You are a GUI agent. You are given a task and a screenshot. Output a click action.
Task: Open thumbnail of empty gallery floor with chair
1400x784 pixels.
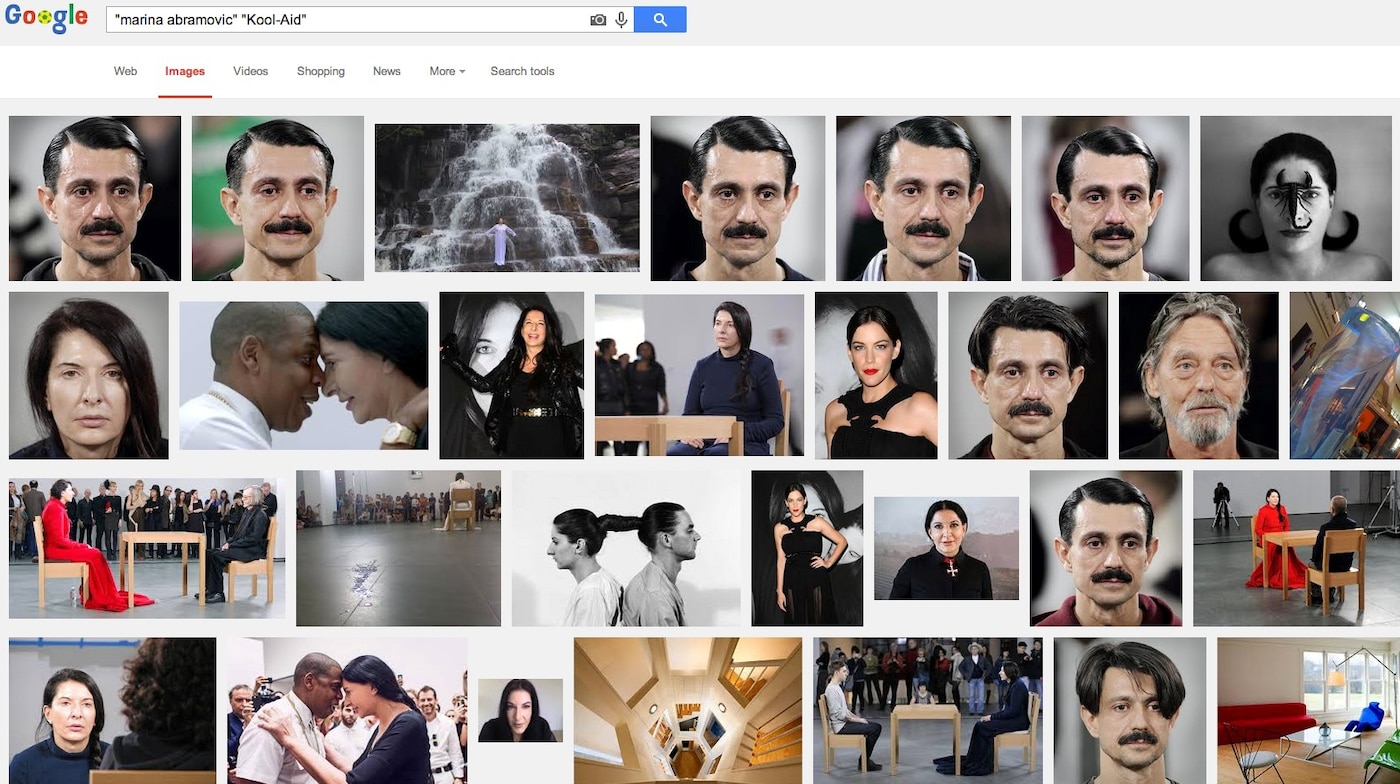point(398,548)
